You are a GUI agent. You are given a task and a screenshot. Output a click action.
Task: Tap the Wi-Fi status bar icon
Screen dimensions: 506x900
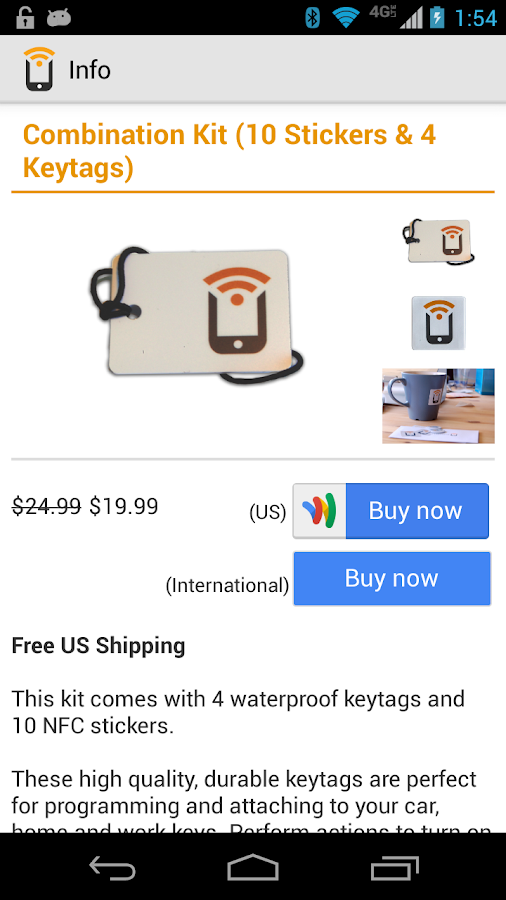click(x=345, y=17)
